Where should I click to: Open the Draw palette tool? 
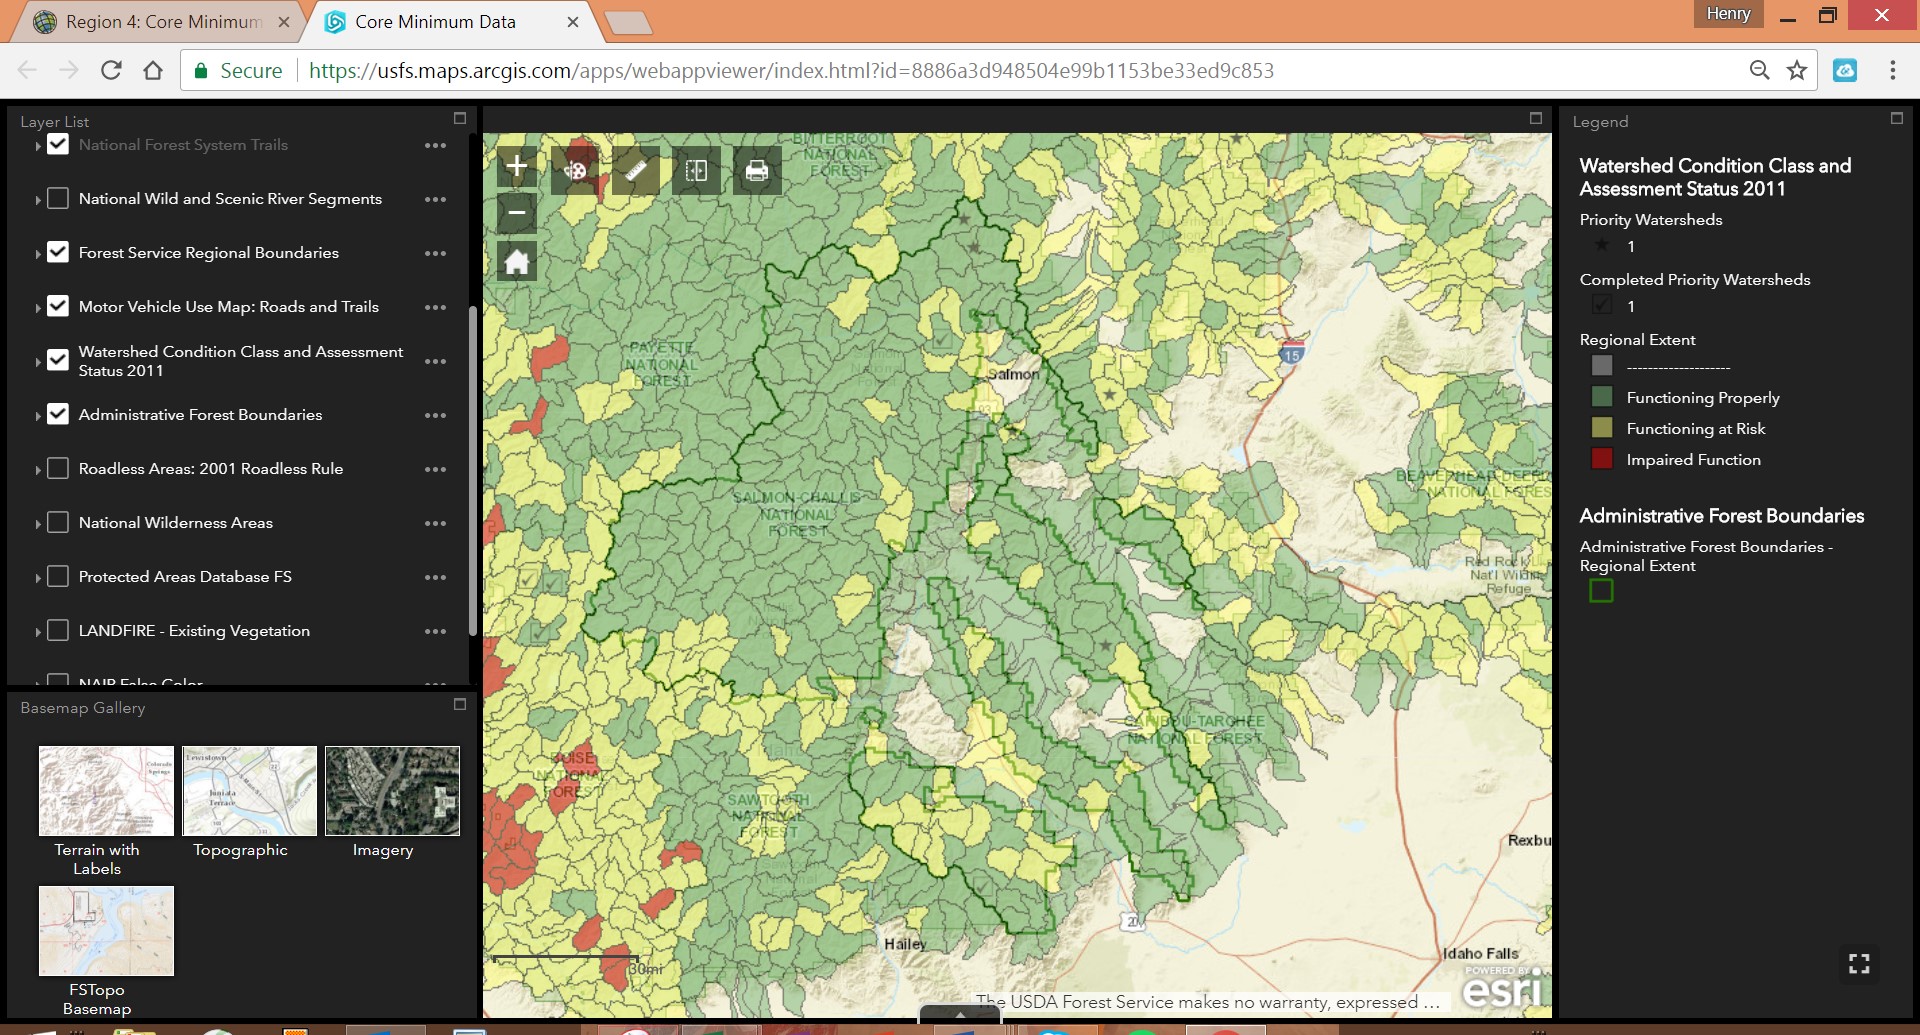click(x=575, y=170)
